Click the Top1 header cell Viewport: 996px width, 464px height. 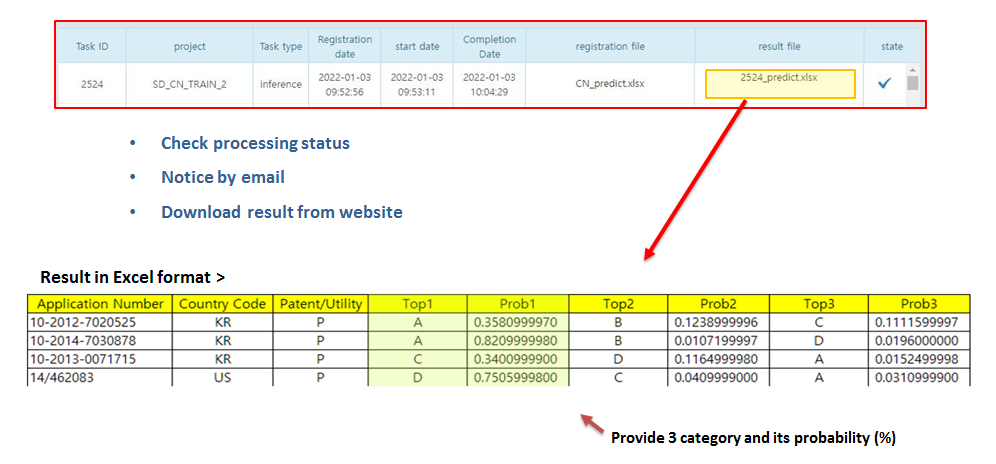pyautogui.click(x=417, y=304)
